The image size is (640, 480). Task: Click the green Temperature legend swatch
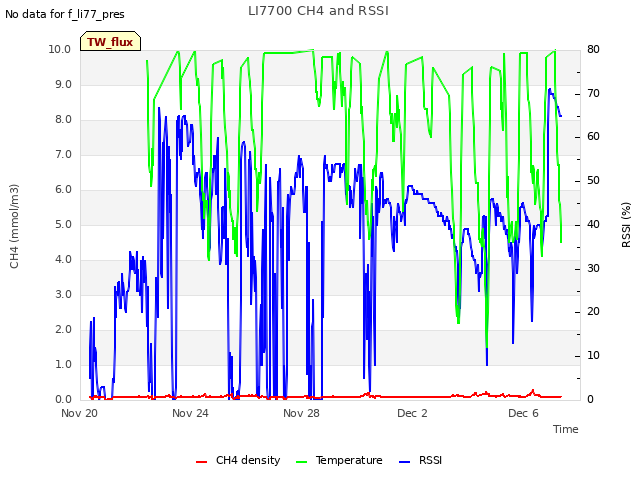(301, 462)
